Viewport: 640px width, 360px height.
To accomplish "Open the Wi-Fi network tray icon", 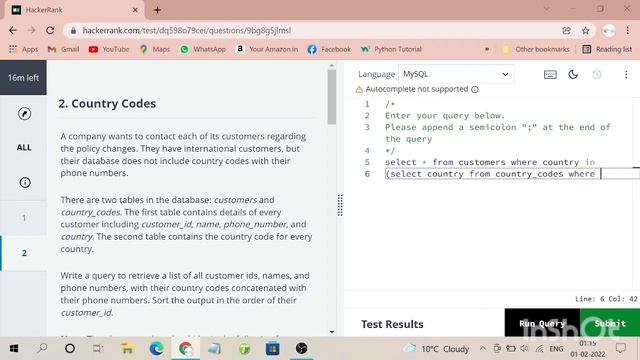I will point(540,349).
